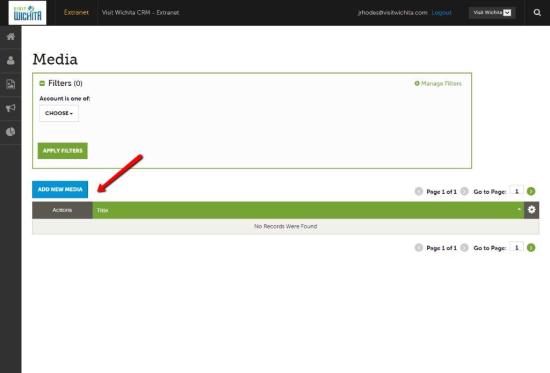Open the pie chart Reports icon
Viewport: 550px width, 373px height.
click(11, 132)
